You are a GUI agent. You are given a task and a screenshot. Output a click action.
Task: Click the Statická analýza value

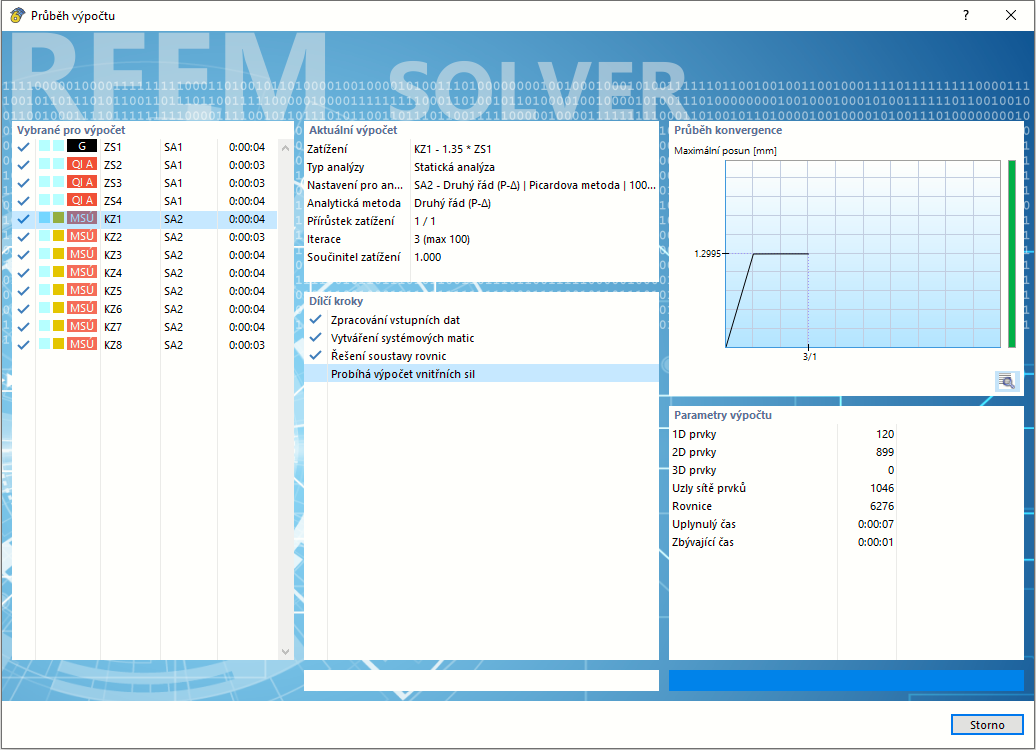tap(455, 167)
